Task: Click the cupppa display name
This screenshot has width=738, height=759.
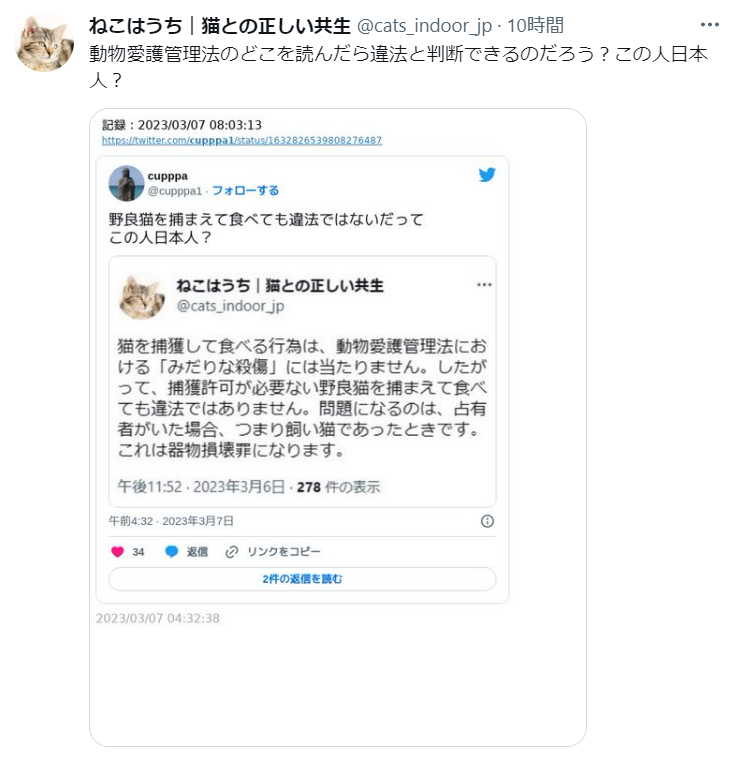Action: [167, 176]
